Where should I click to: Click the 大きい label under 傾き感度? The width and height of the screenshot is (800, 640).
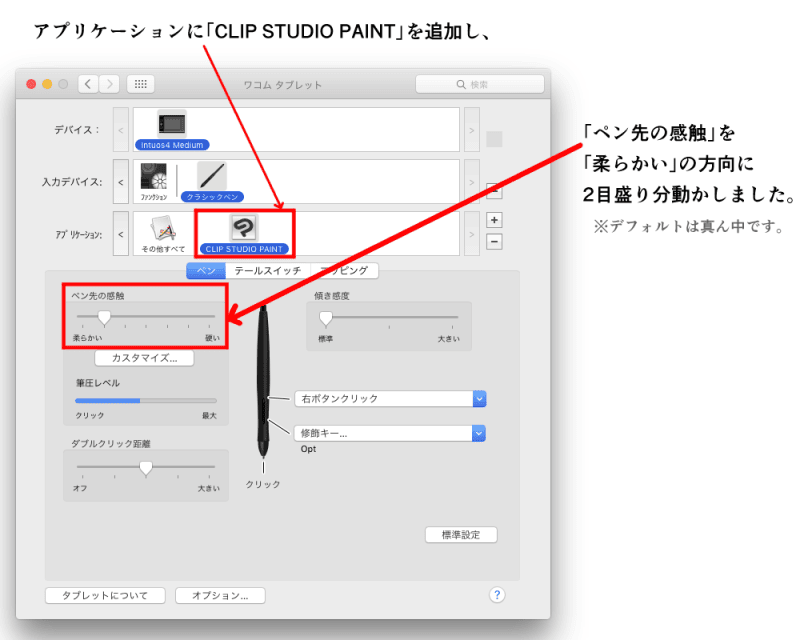click(x=448, y=338)
